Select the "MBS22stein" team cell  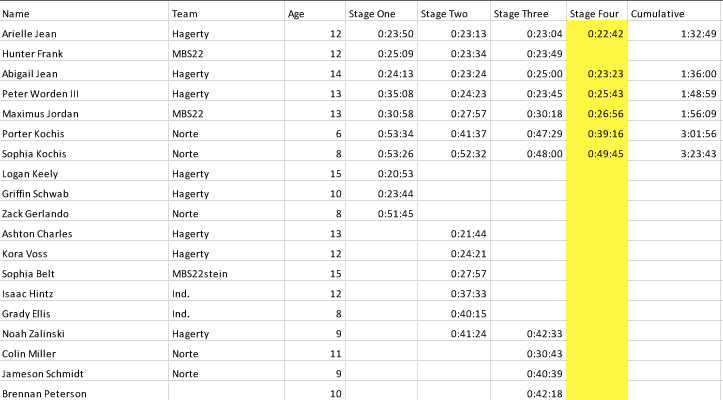click(199, 274)
